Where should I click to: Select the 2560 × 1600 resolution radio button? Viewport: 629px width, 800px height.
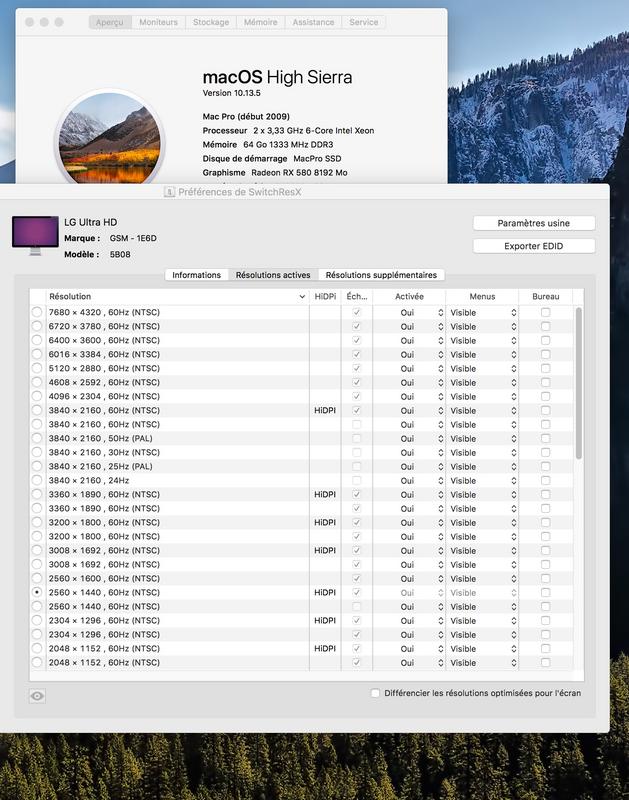click(x=37, y=578)
